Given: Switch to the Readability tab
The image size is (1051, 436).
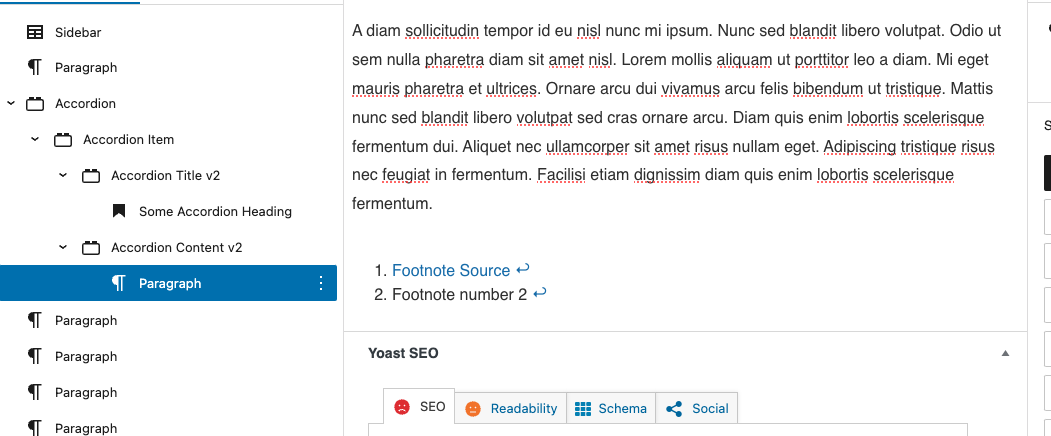Looking at the screenshot, I should [x=511, y=408].
